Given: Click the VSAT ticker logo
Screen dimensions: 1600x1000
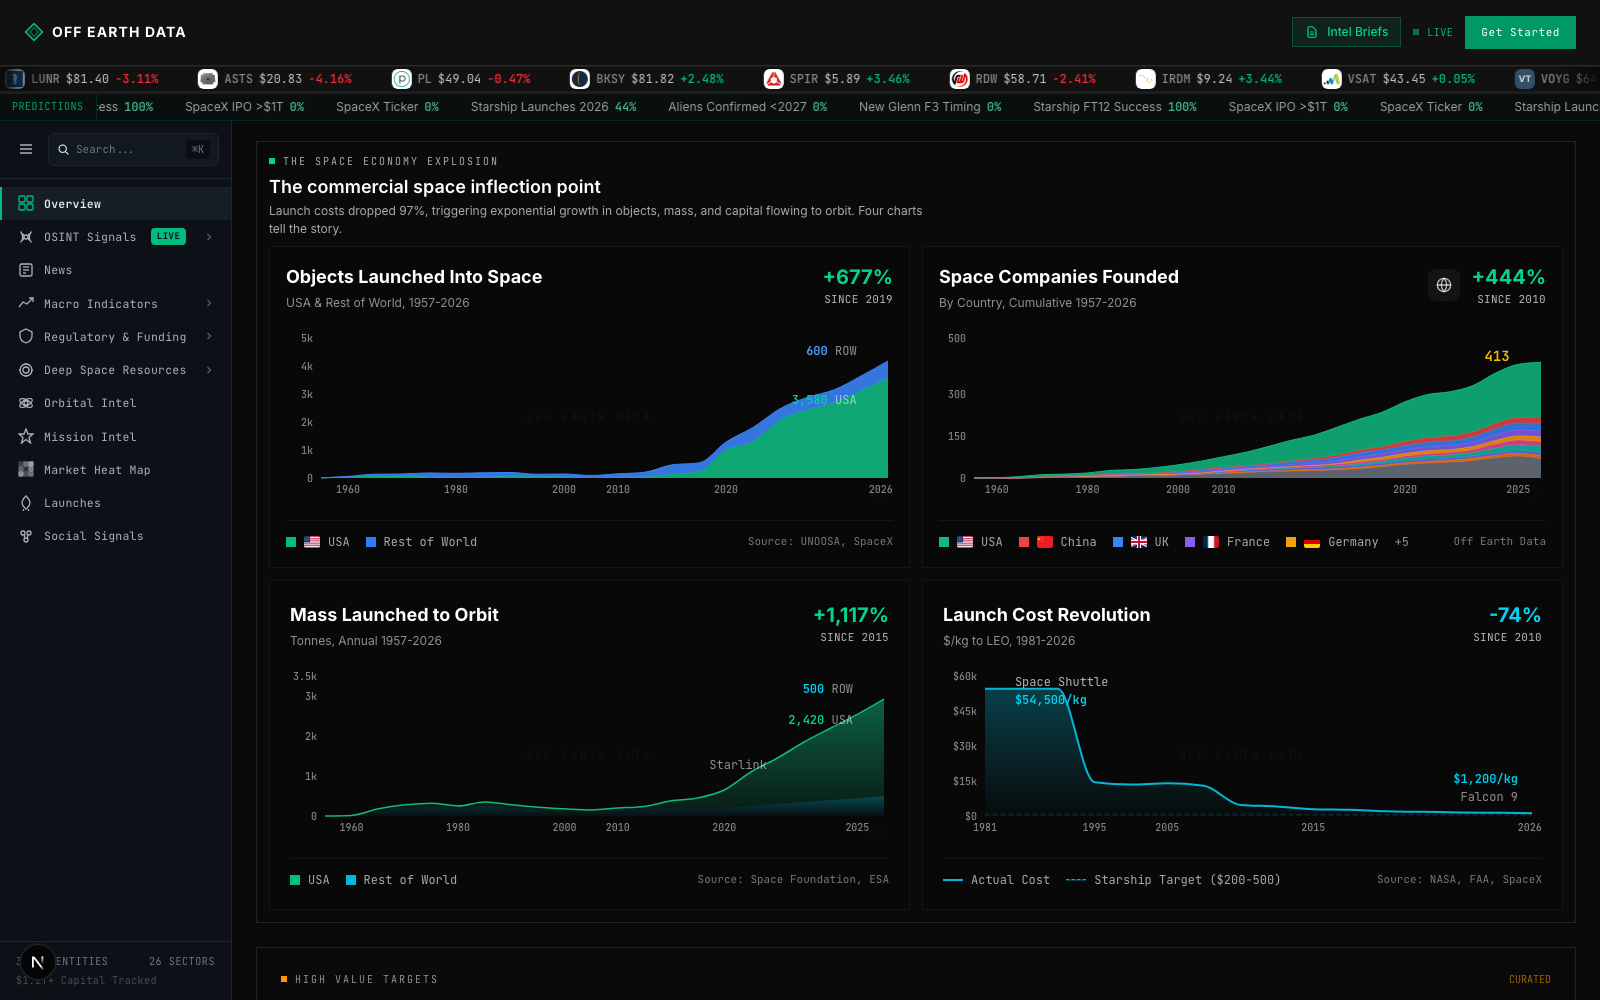Looking at the screenshot, I should click(1331, 79).
